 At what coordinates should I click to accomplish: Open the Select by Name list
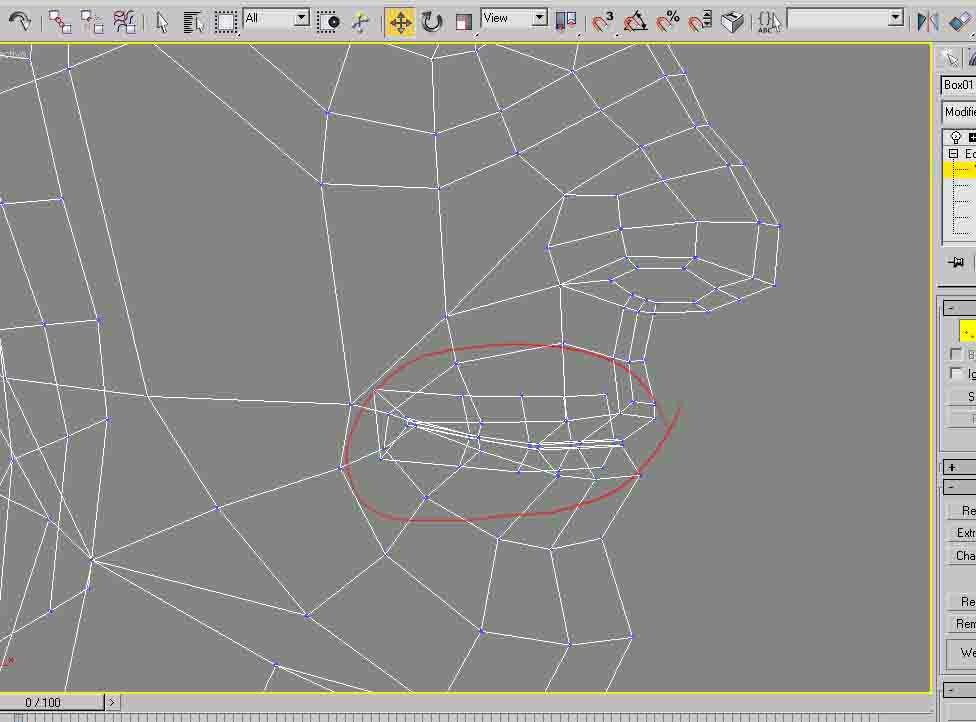coord(194,22)
